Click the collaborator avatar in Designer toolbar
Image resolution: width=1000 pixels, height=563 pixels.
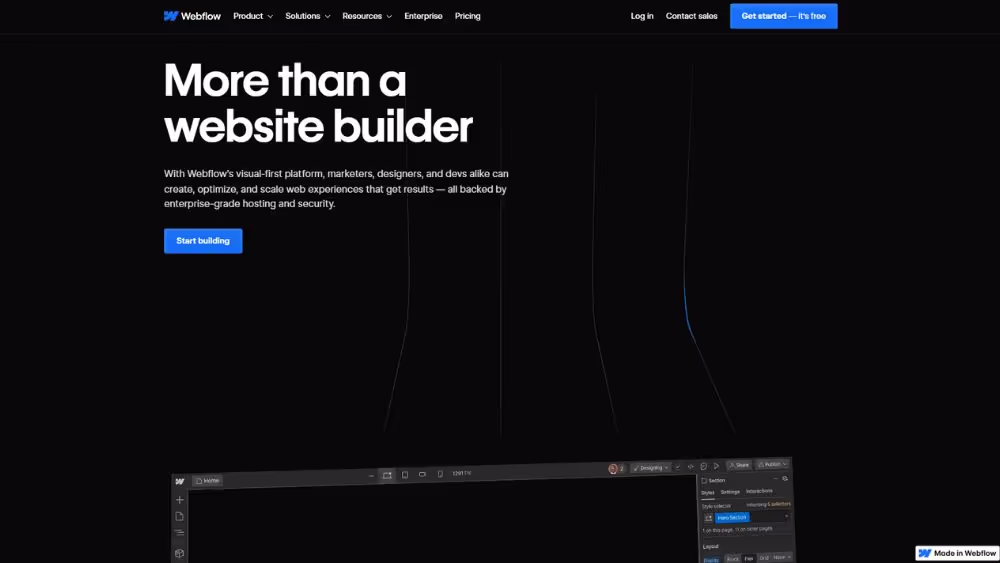click(x=613, y=469)
